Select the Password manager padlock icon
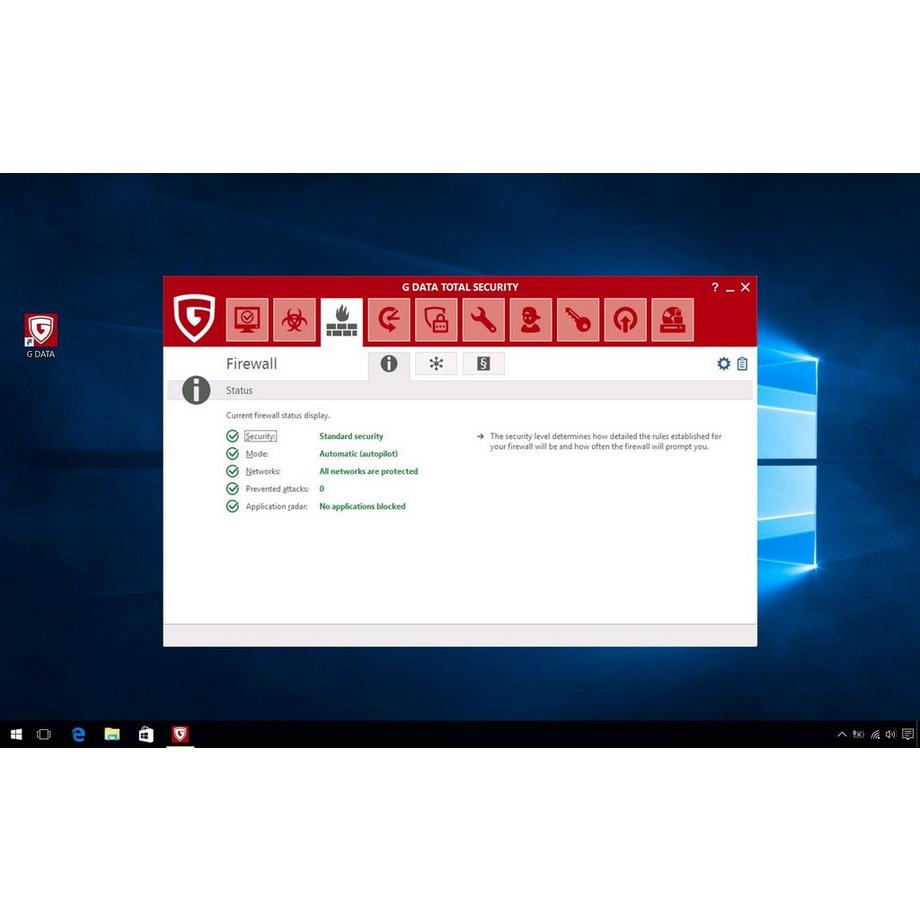This screenshot has width=920, height=920. click(x=436, y=319)
